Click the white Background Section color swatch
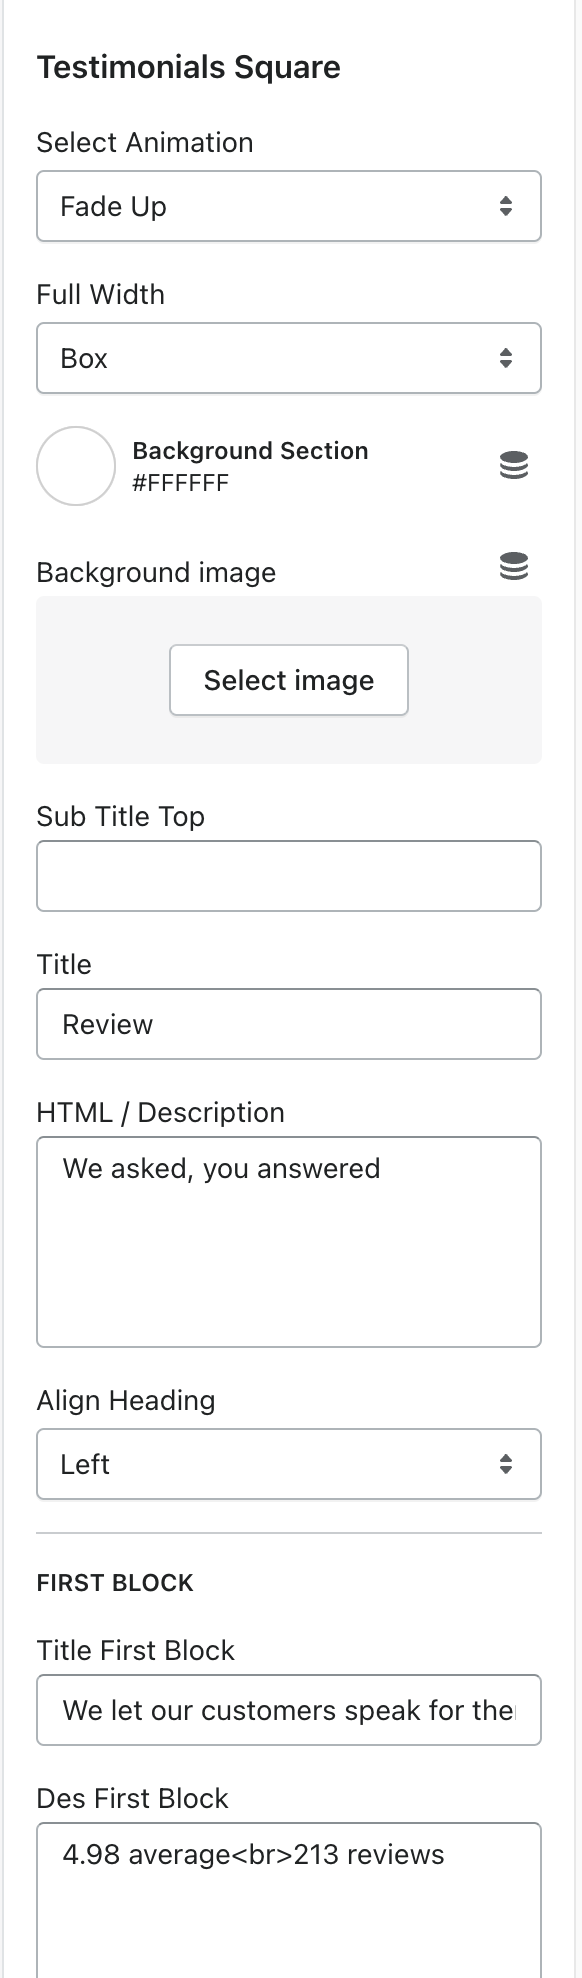 [x=76, y=466]
